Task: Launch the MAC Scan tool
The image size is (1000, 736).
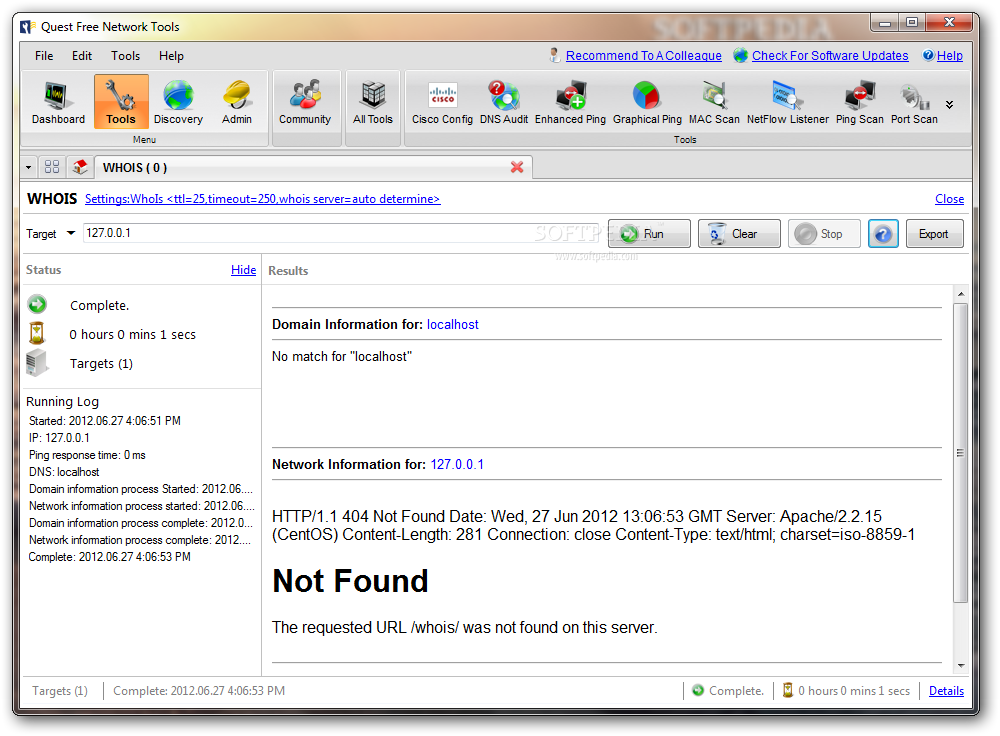Action: 714,101
